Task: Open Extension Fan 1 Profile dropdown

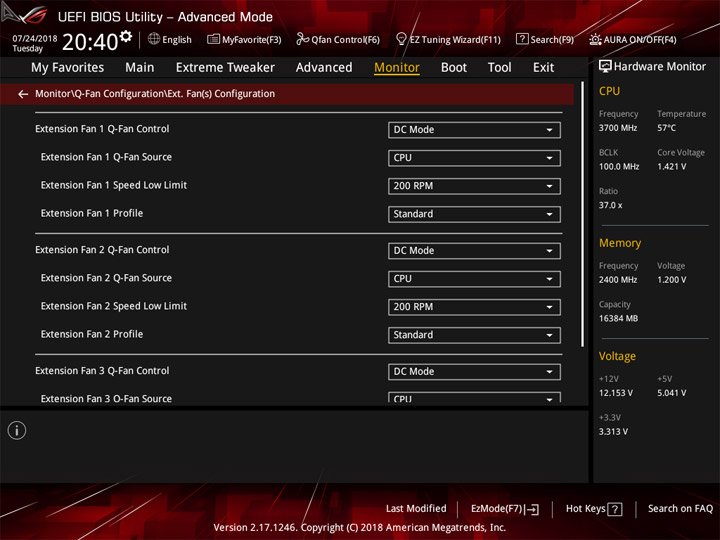Action: click(x=474, y=214)
